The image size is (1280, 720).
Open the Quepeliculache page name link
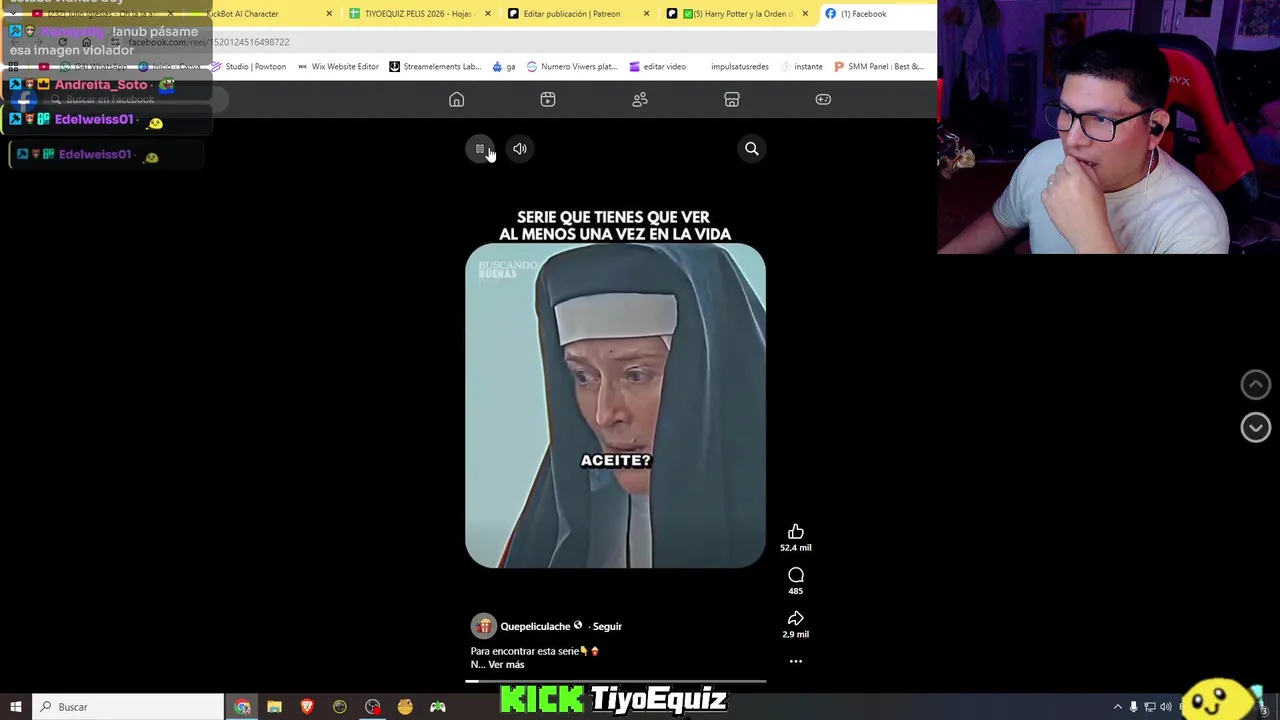(x=535, y=626)
